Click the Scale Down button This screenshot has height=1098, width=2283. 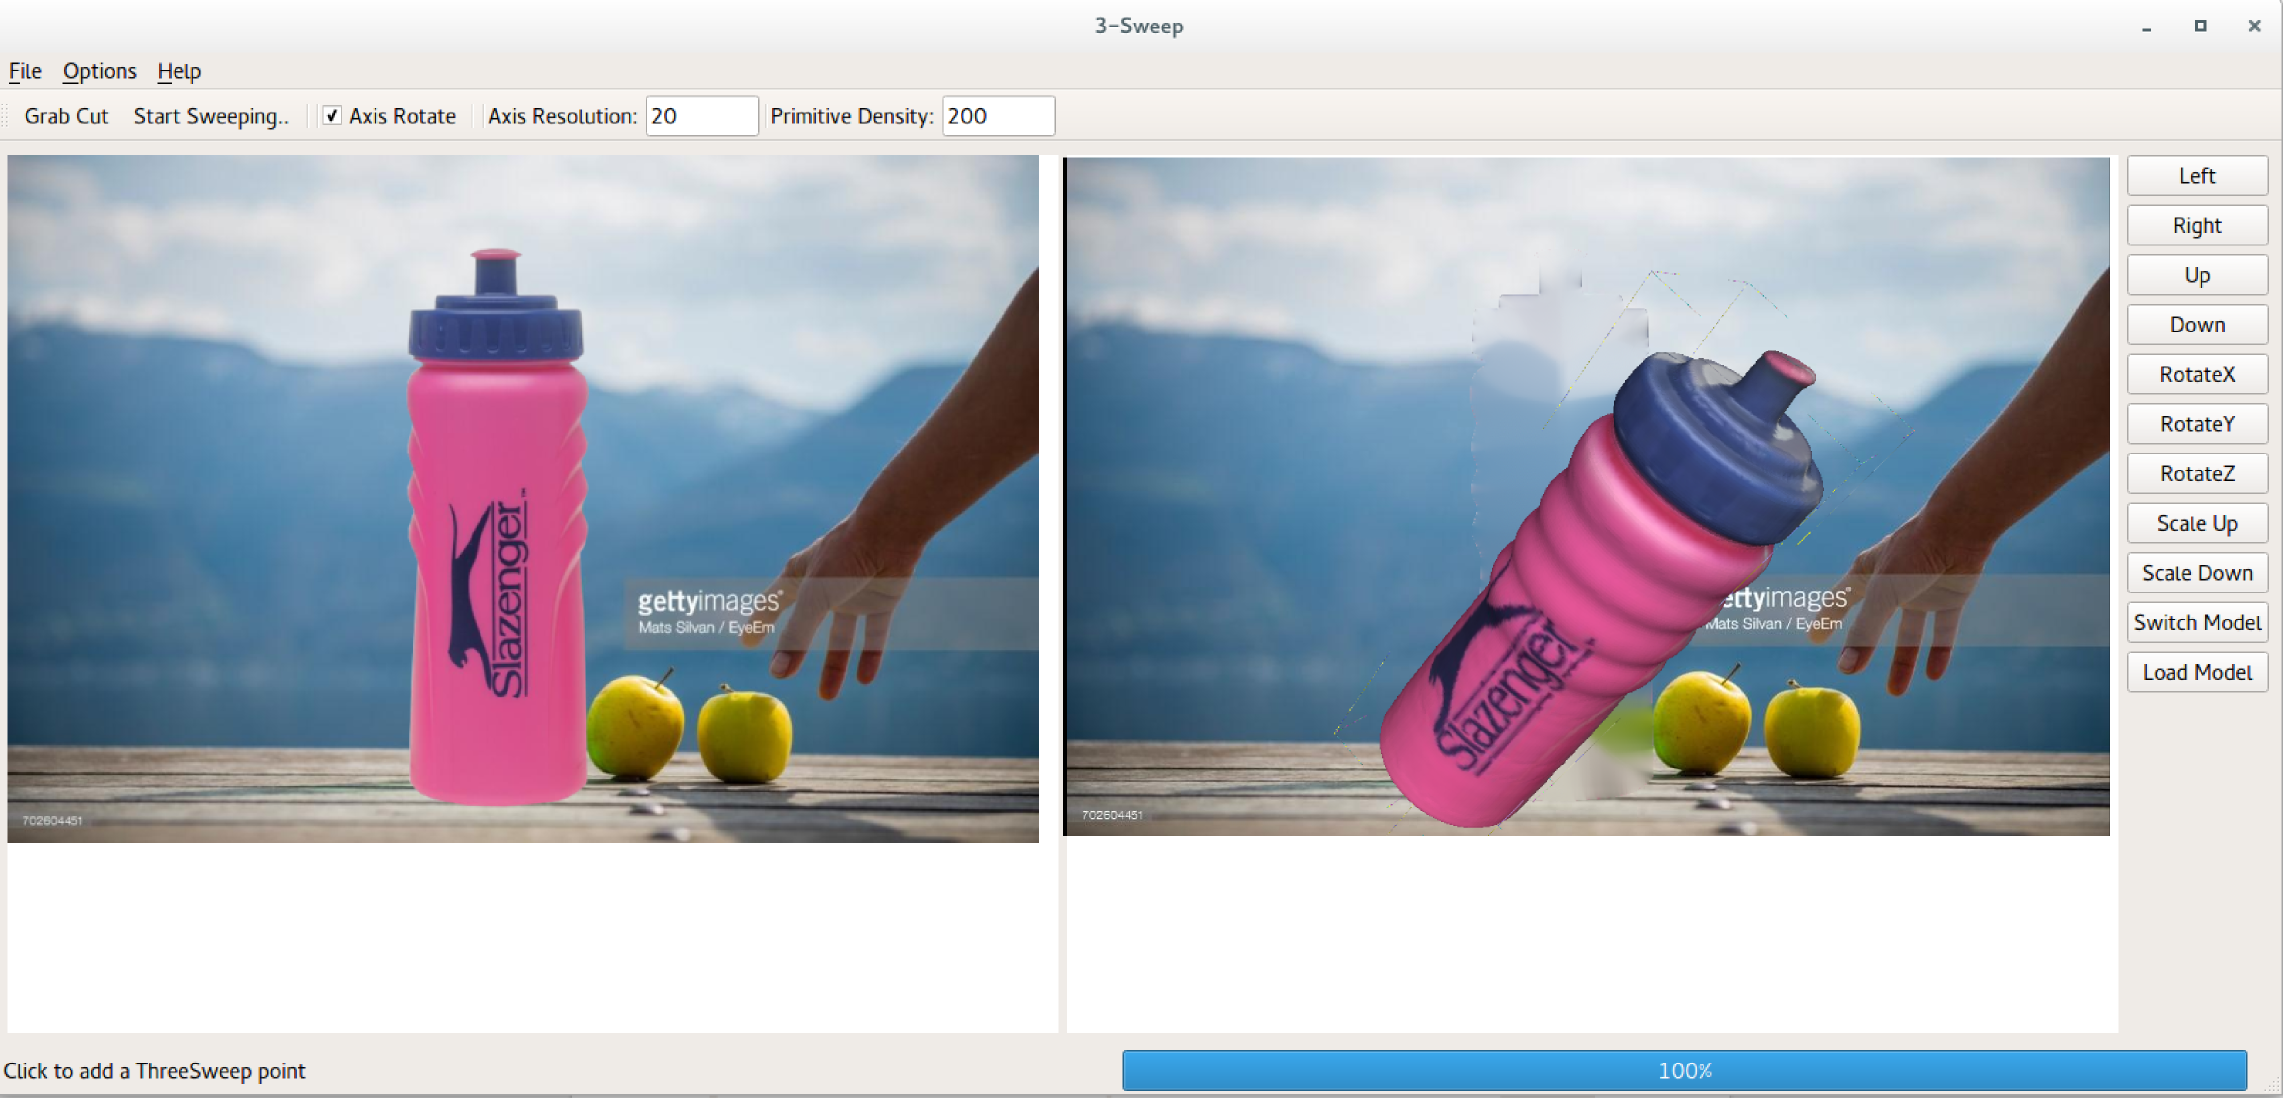pos(2197,573)
